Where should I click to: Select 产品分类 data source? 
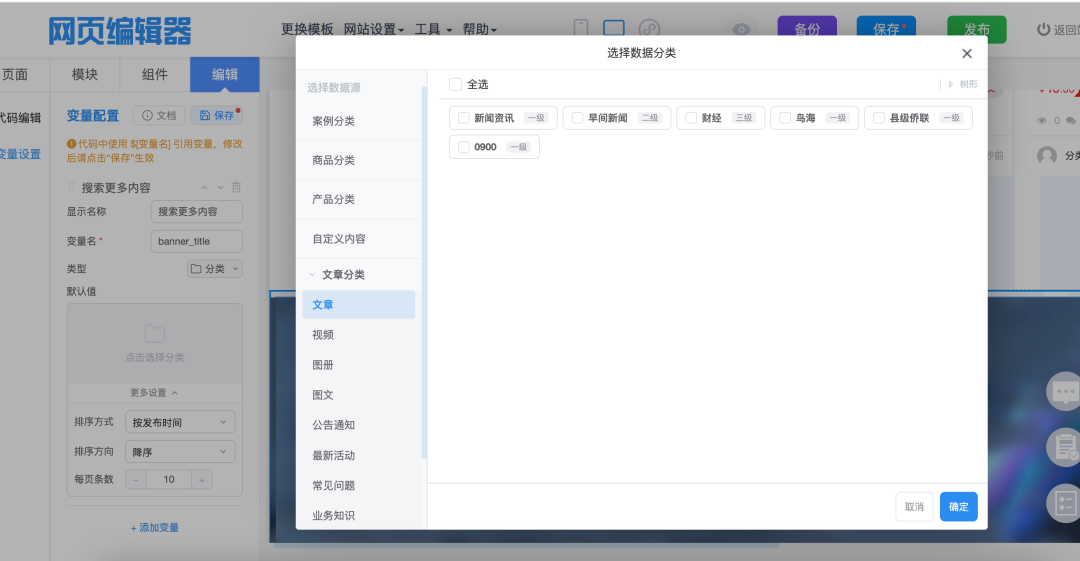359,199
